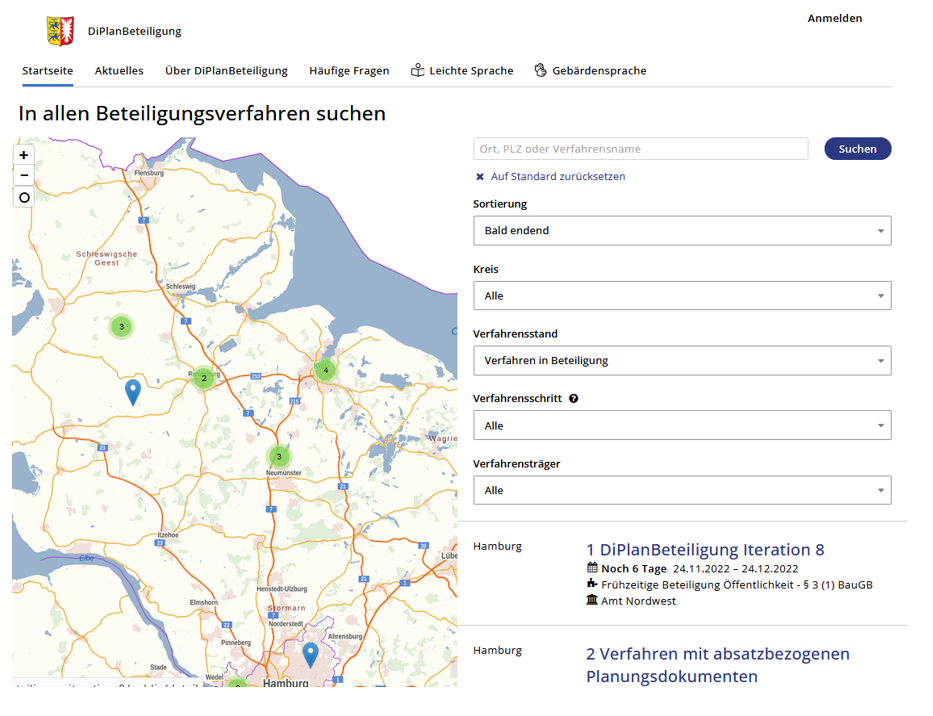
Task: Open the Verfahrensstand dropdown
Action: [681, 360]
